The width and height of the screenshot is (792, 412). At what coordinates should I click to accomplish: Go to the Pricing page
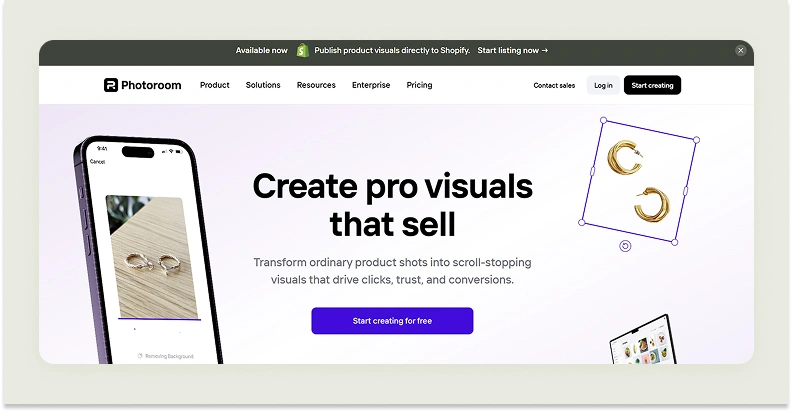pos(419,85)
